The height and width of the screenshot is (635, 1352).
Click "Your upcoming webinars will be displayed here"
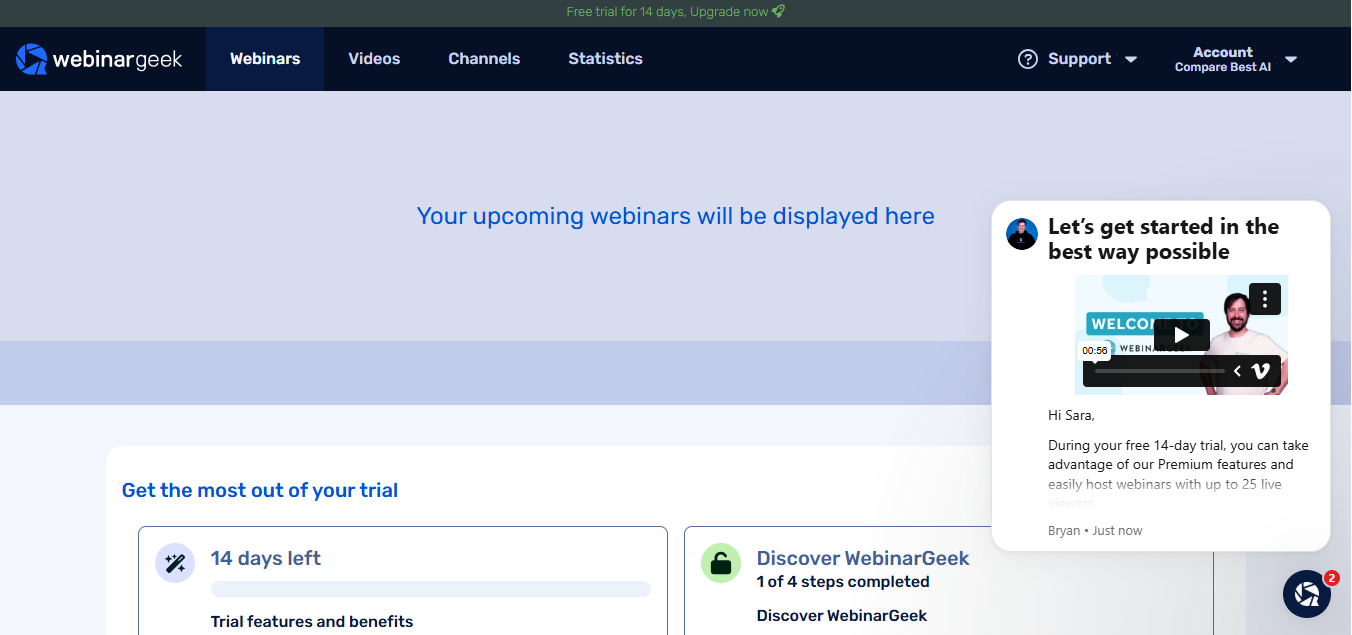click(676, 216)
